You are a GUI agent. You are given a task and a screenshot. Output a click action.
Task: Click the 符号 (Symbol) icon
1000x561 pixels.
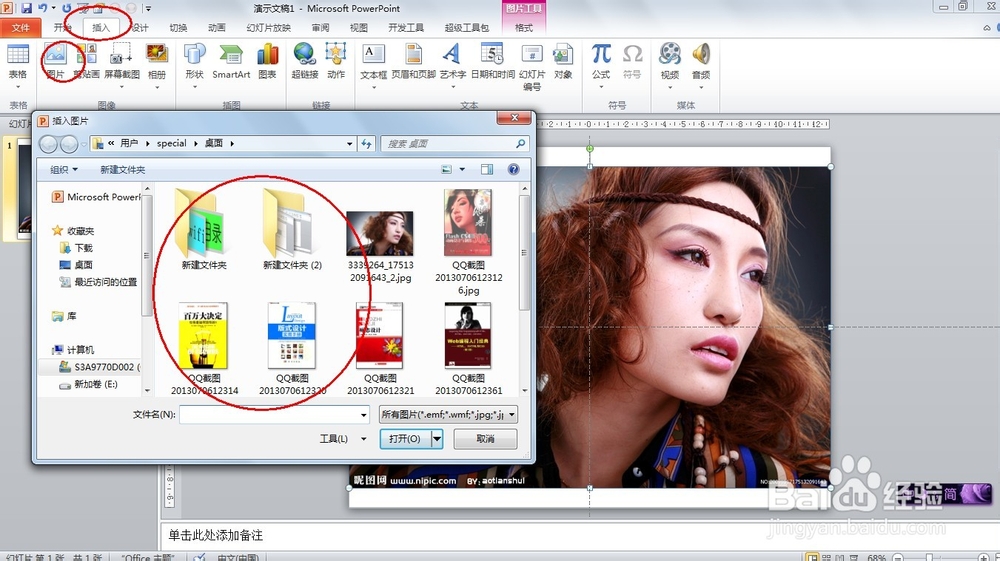(x=632, y=62)
